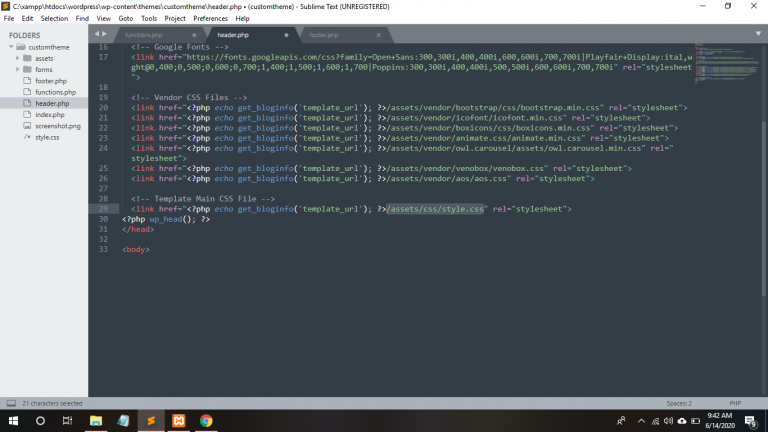Select the header.php tab

233,35
